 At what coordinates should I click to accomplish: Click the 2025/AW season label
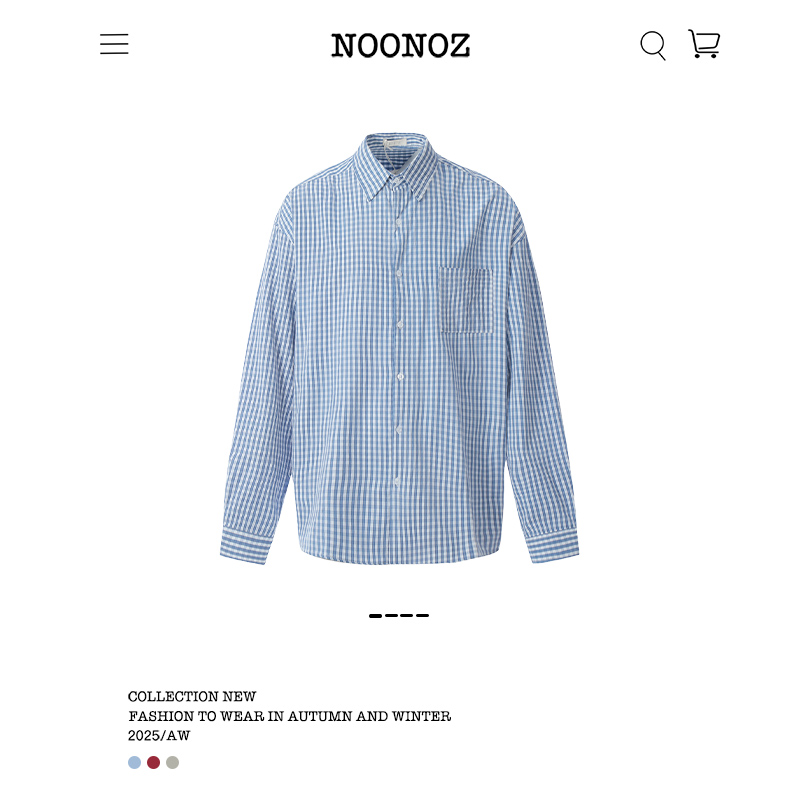[159, 736]
